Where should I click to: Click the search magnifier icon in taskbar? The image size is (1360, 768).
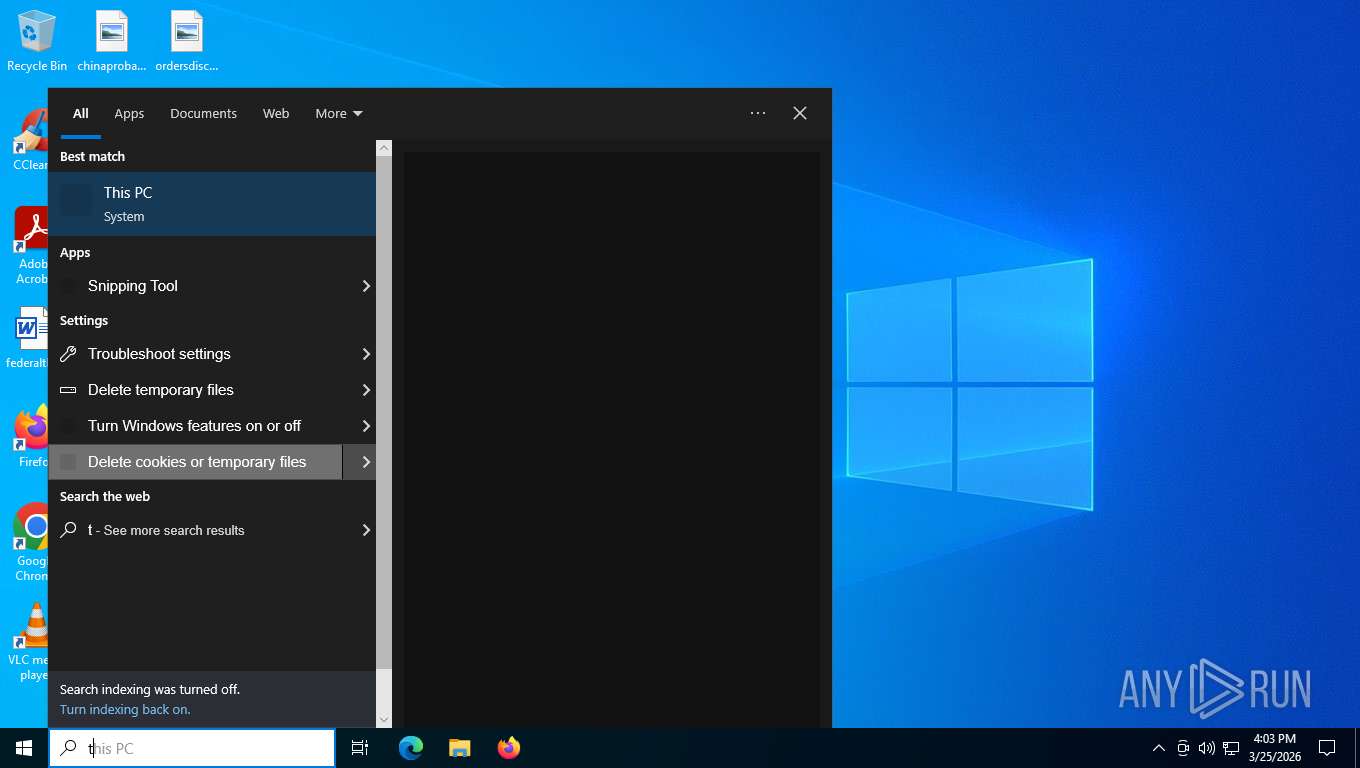coord(68,748)
